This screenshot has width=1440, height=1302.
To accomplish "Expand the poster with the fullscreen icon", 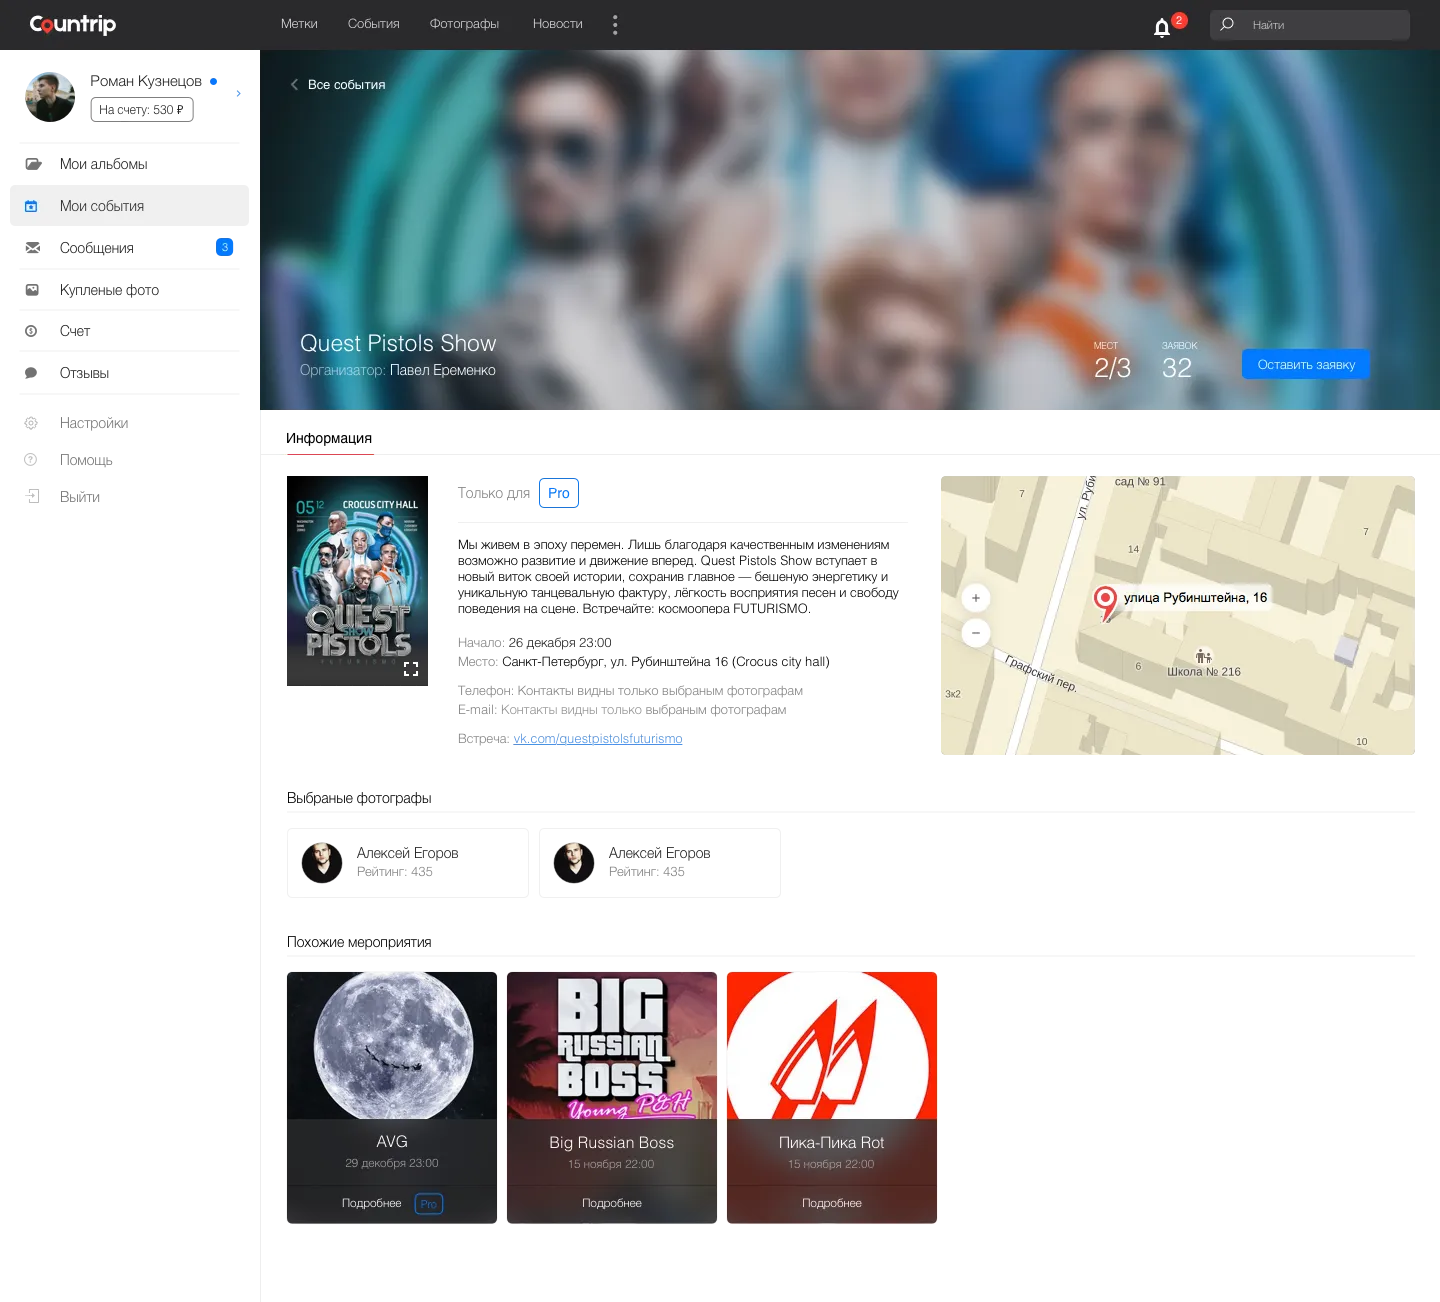I will tap(411, 669).
